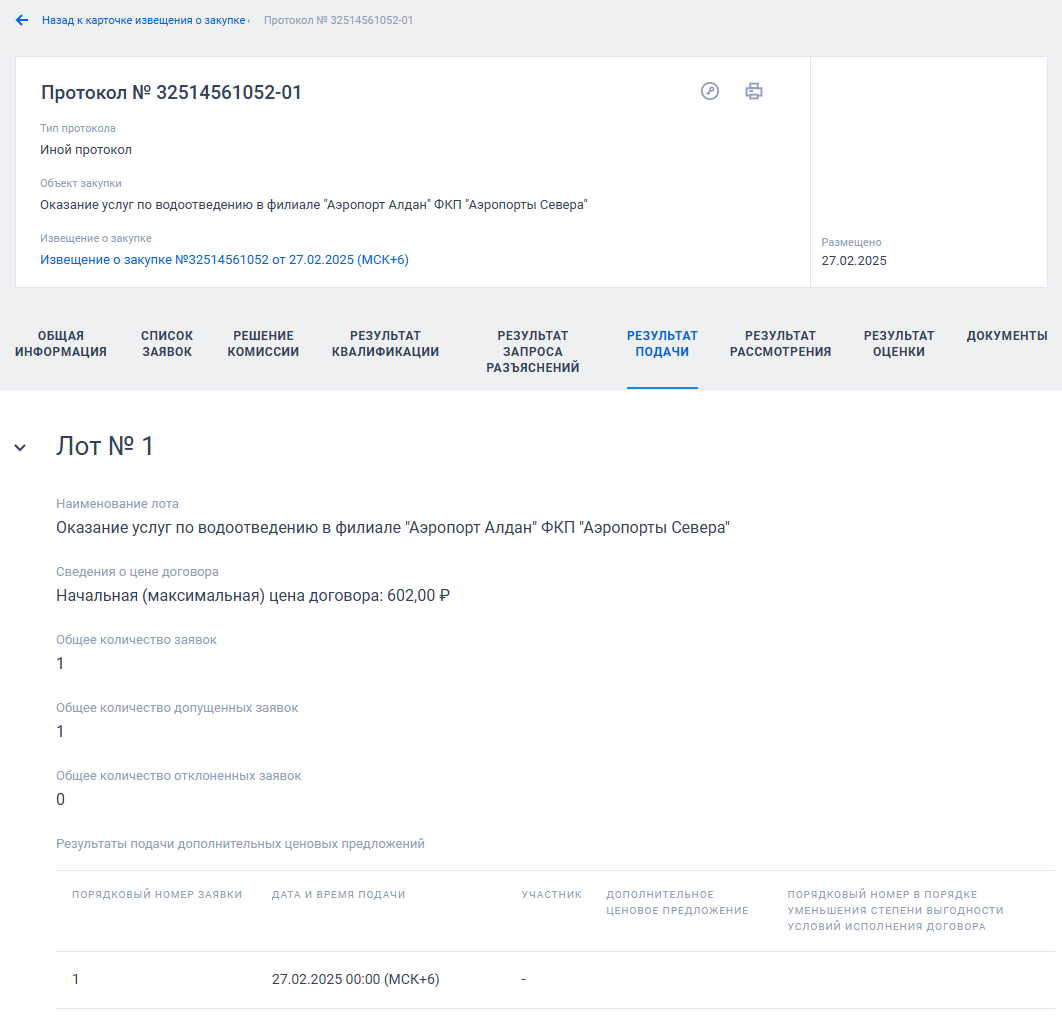Open the Список заявок tab
The width and height of the screenshot is (1062, 1030).
click(x=167, y=343)
